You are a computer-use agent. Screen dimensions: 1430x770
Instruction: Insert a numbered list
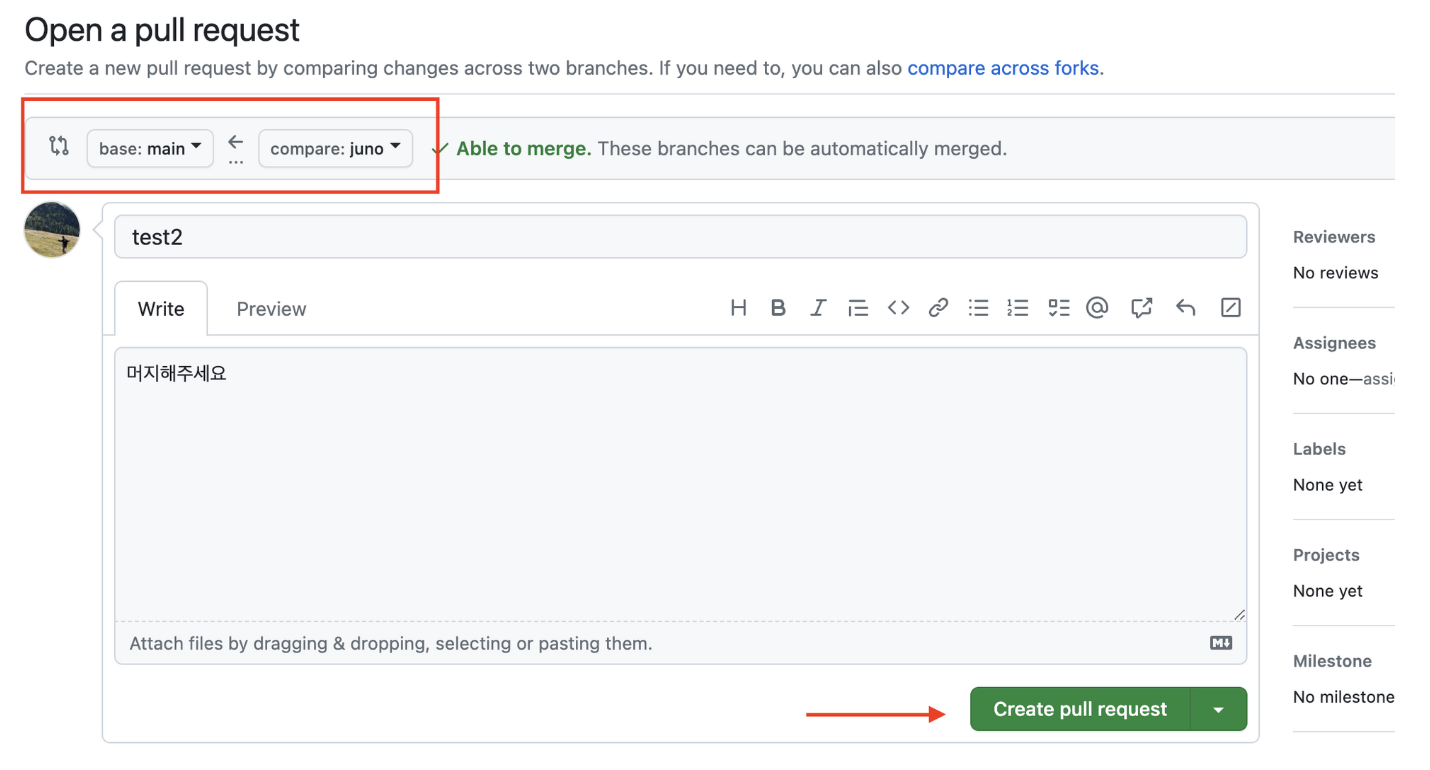pos(1018,308)
